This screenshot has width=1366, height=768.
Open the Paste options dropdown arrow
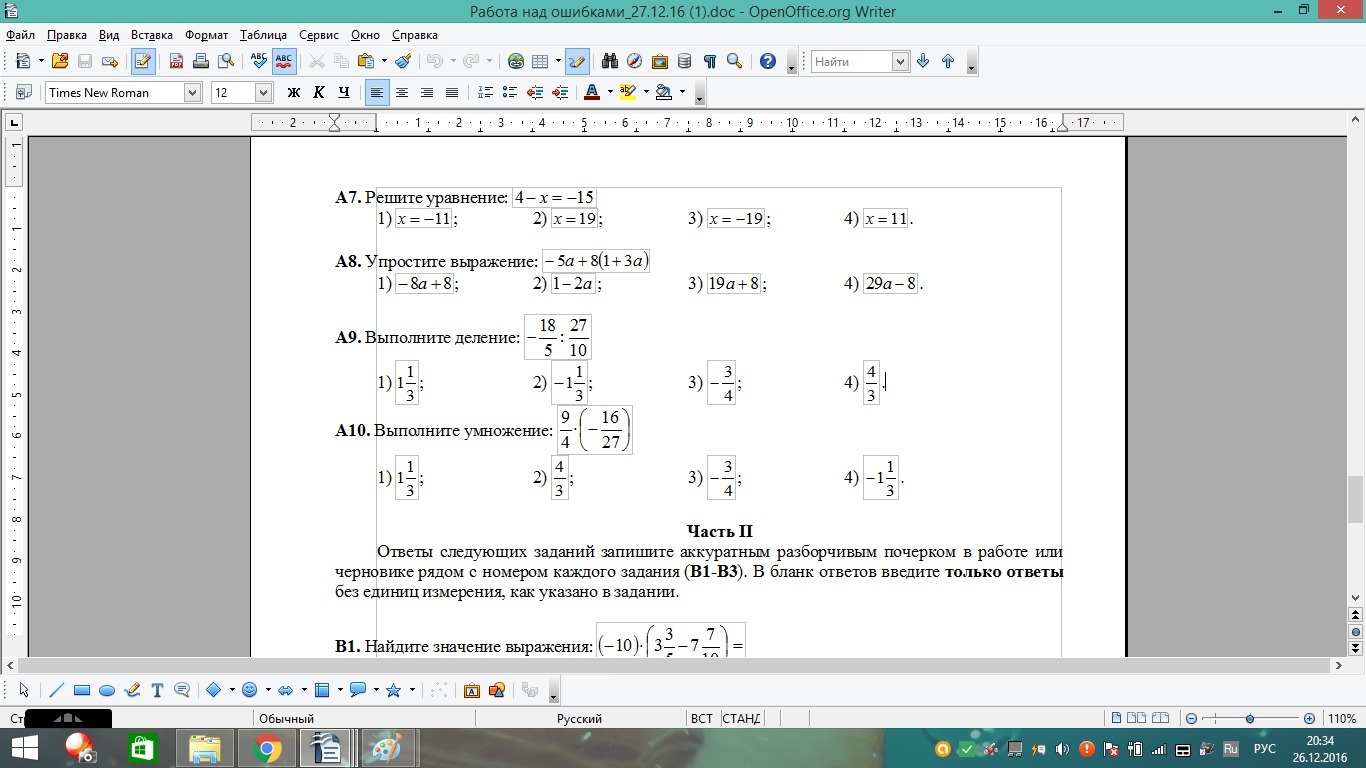383,61
